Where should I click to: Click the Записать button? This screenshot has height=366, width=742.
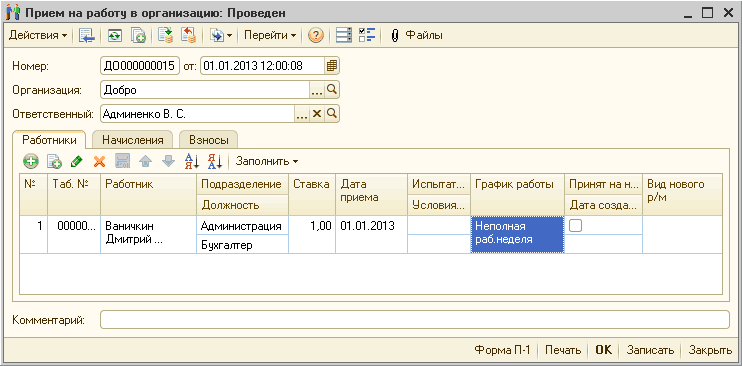click(650, 350)
